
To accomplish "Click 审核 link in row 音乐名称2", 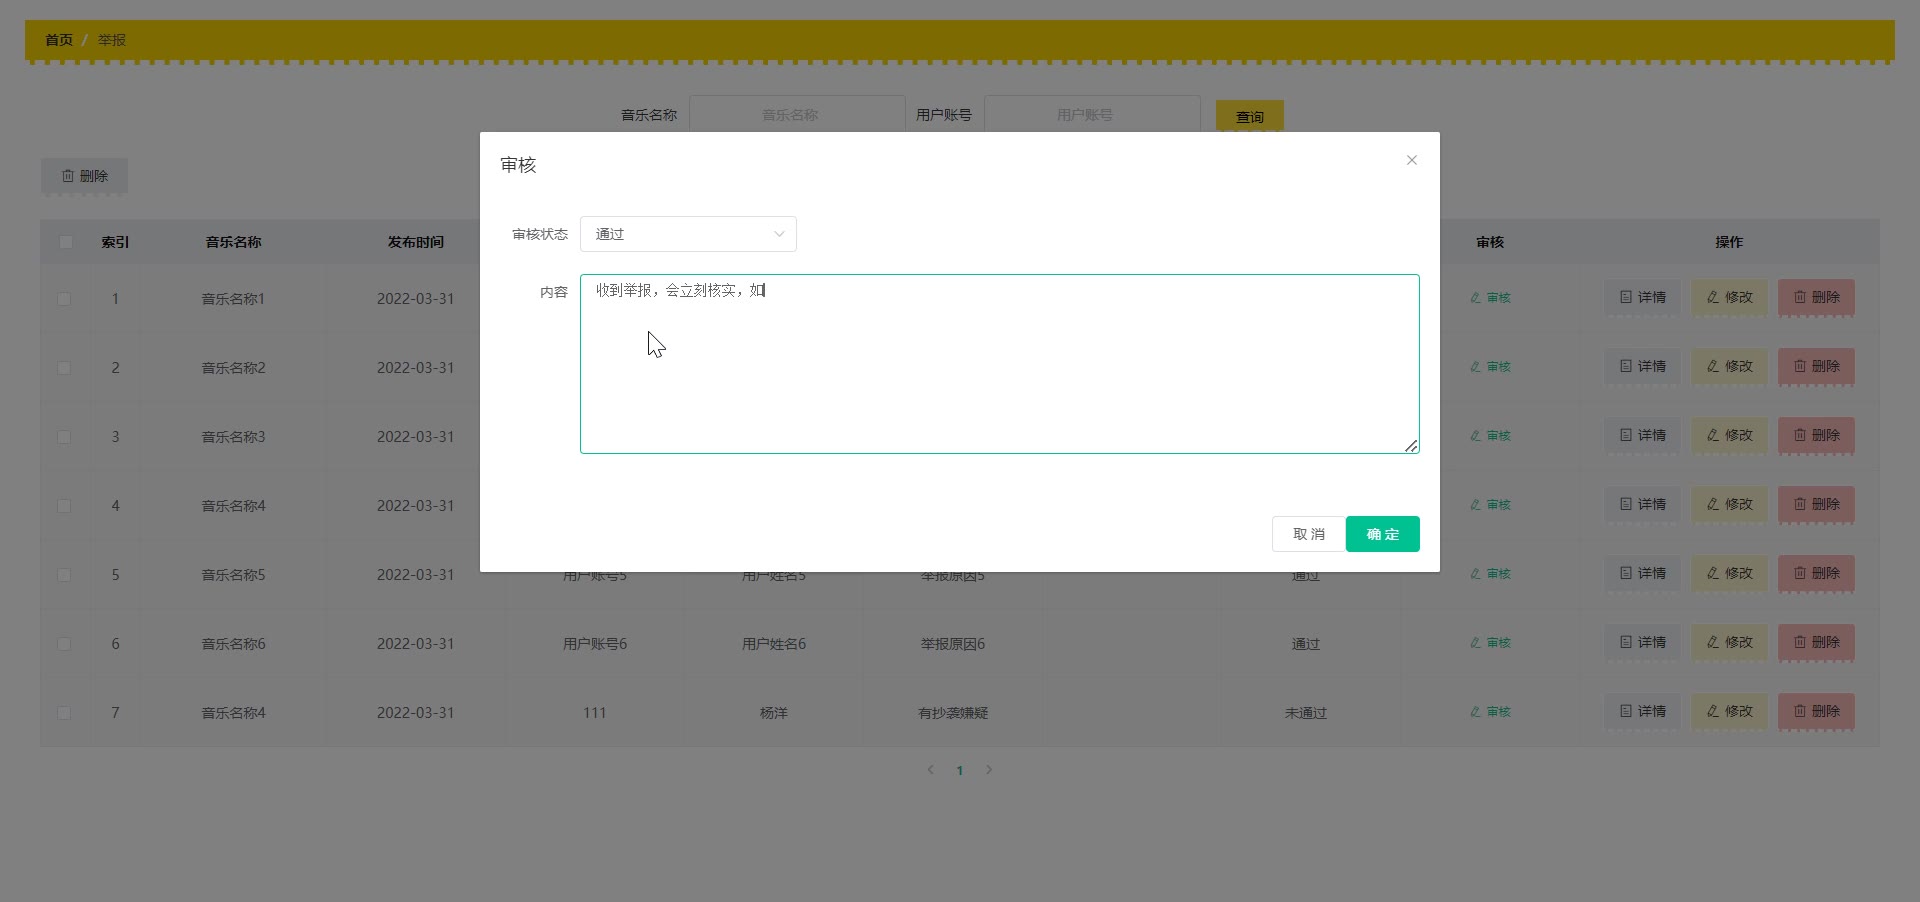I will click(x=1490, y=367).
